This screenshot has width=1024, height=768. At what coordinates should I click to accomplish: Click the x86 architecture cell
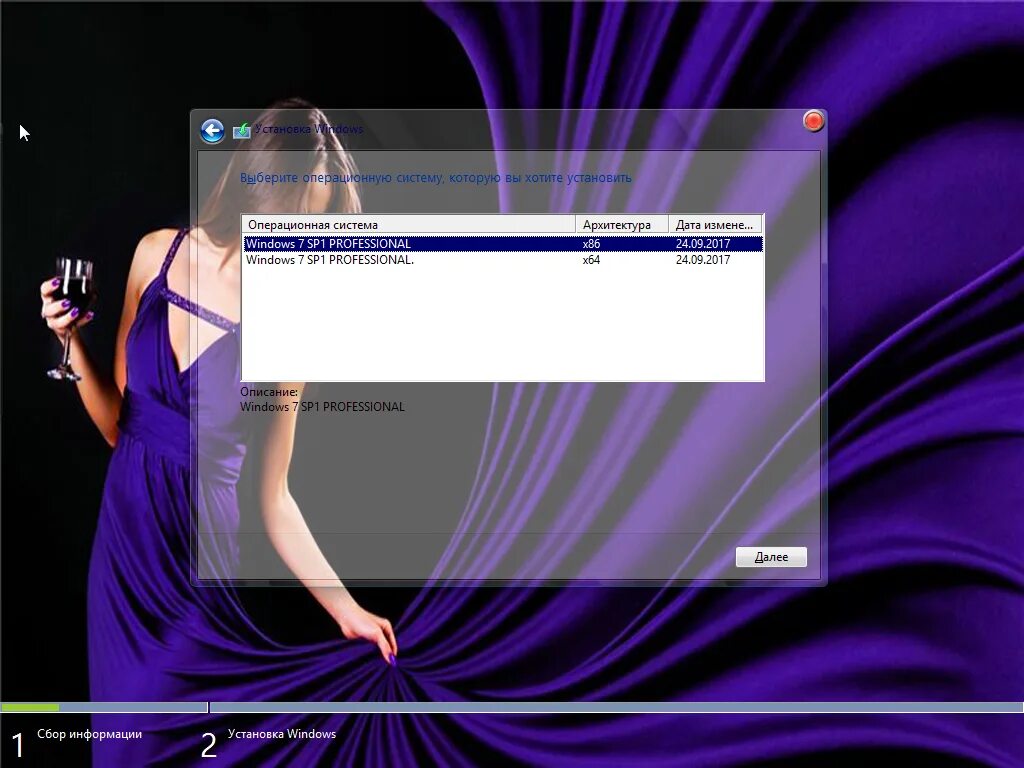(591, 244)
